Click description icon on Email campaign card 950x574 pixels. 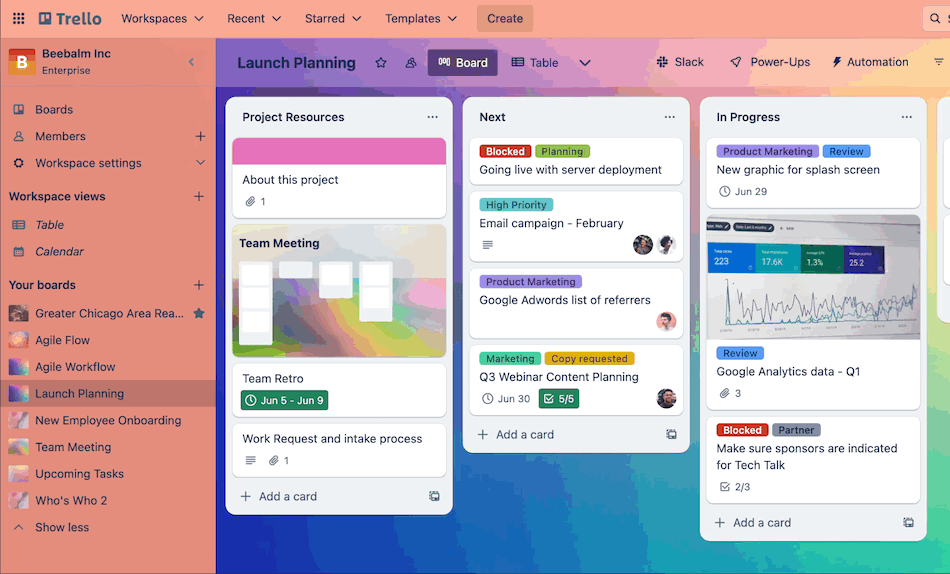coord(487,245)
